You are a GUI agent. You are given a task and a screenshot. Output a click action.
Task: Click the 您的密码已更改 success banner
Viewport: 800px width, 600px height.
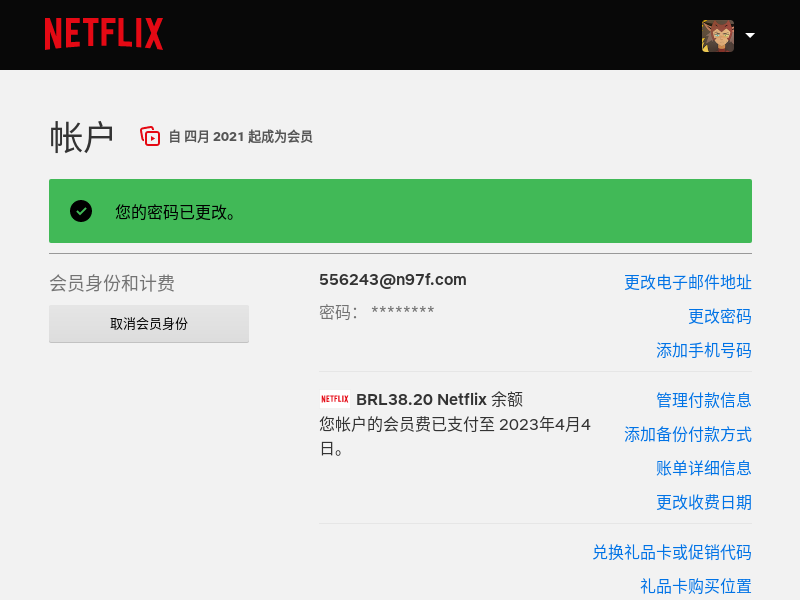401,211
